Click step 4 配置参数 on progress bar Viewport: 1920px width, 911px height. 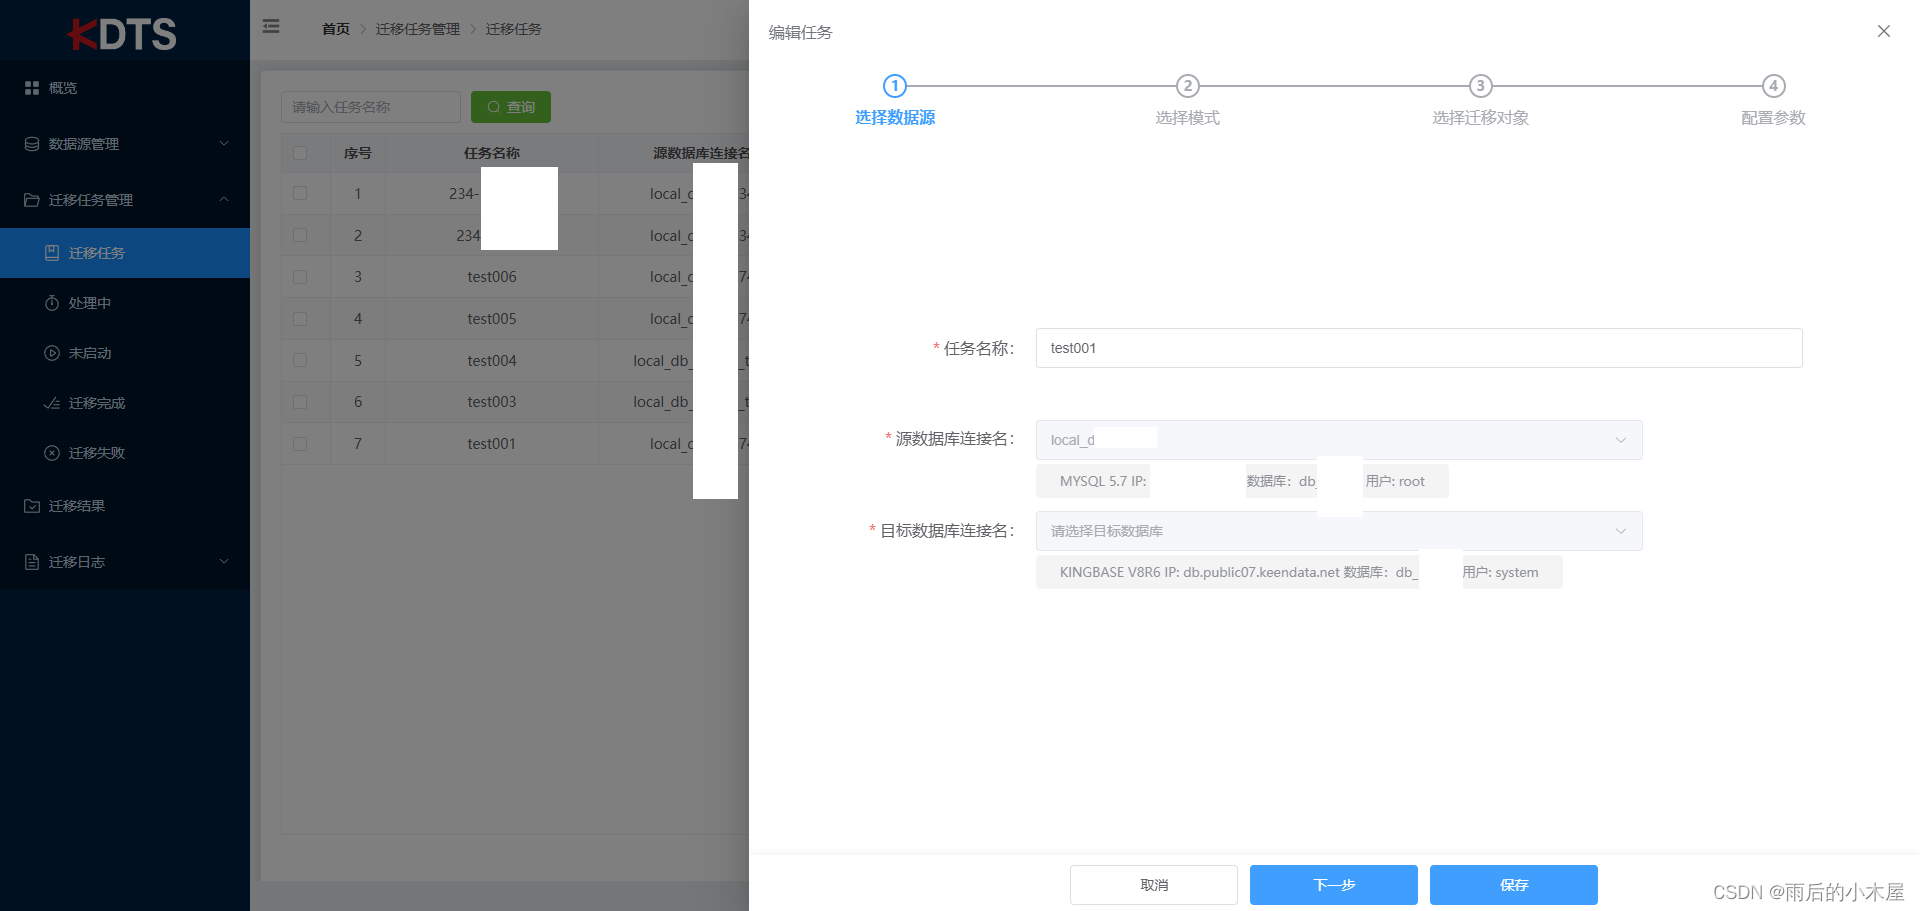click(1773, 86)
